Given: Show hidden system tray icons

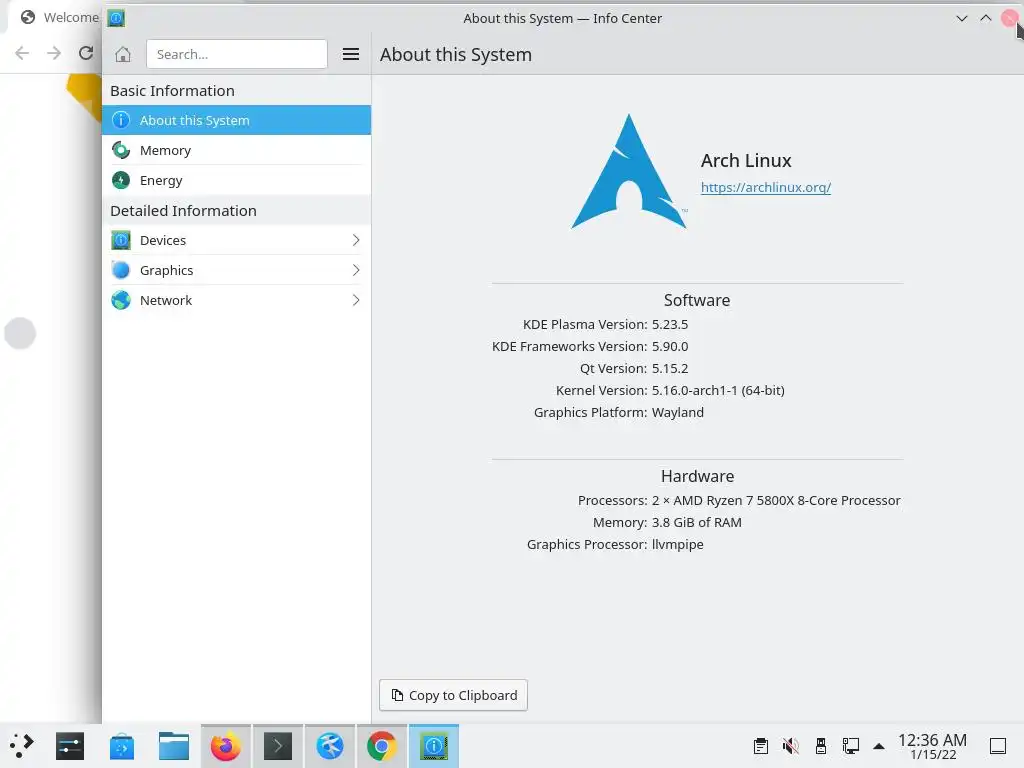Looking at the screenshot, I should [x=879, y=746].
